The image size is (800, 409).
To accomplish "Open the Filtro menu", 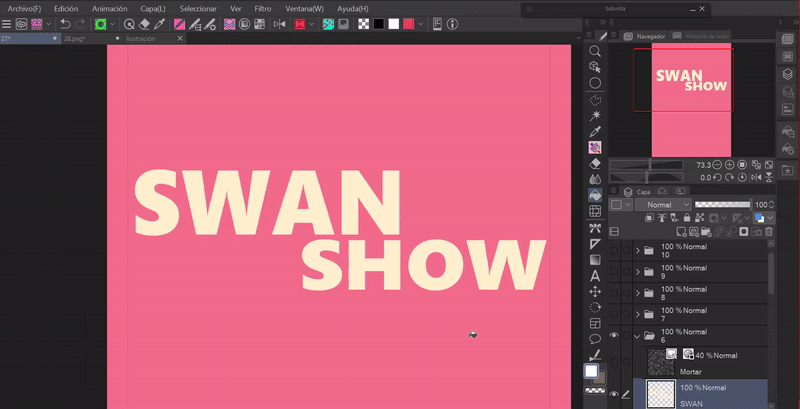I will point(262,8).
